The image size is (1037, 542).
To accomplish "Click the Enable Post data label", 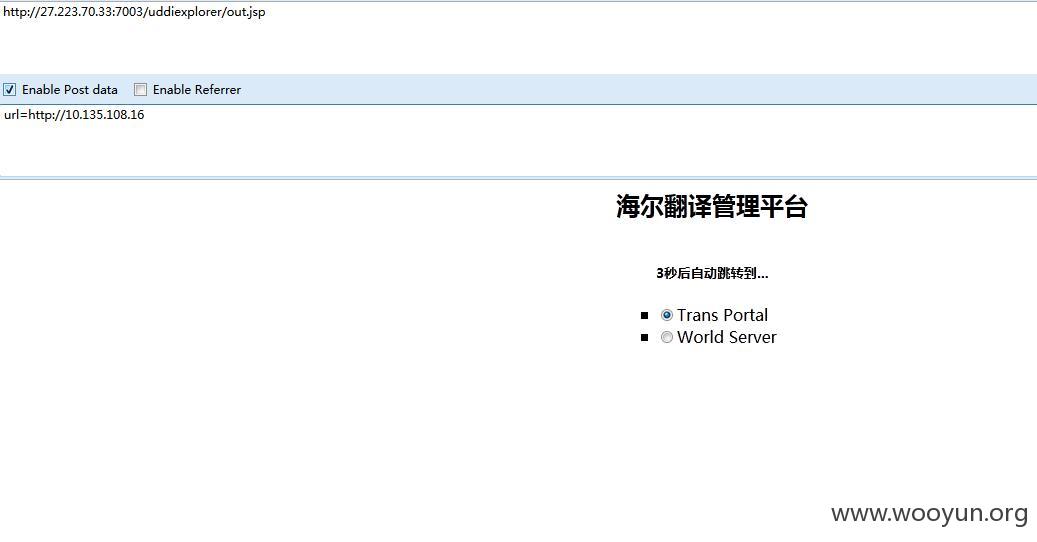I will pyautogui.click(x=70, y=89).
